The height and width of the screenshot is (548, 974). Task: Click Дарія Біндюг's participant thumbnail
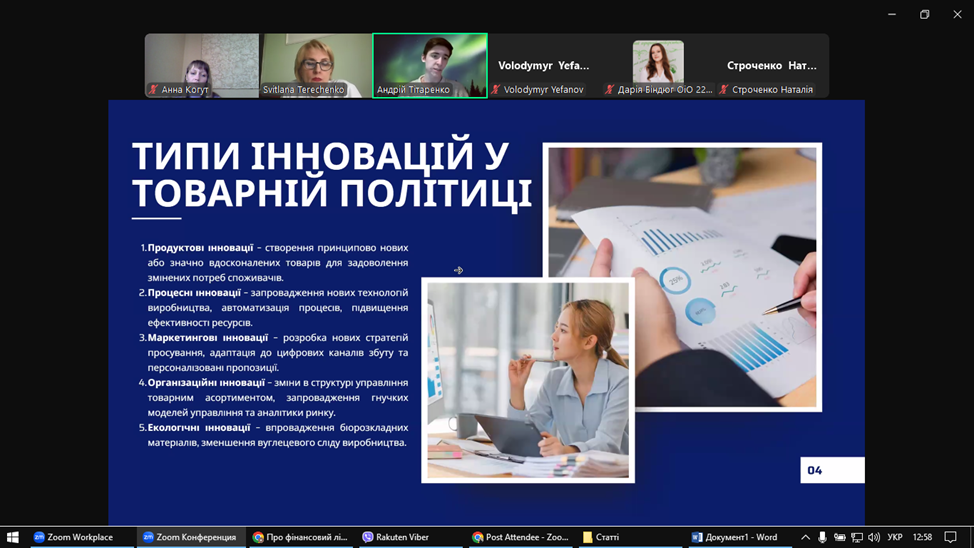pos(658,66)
